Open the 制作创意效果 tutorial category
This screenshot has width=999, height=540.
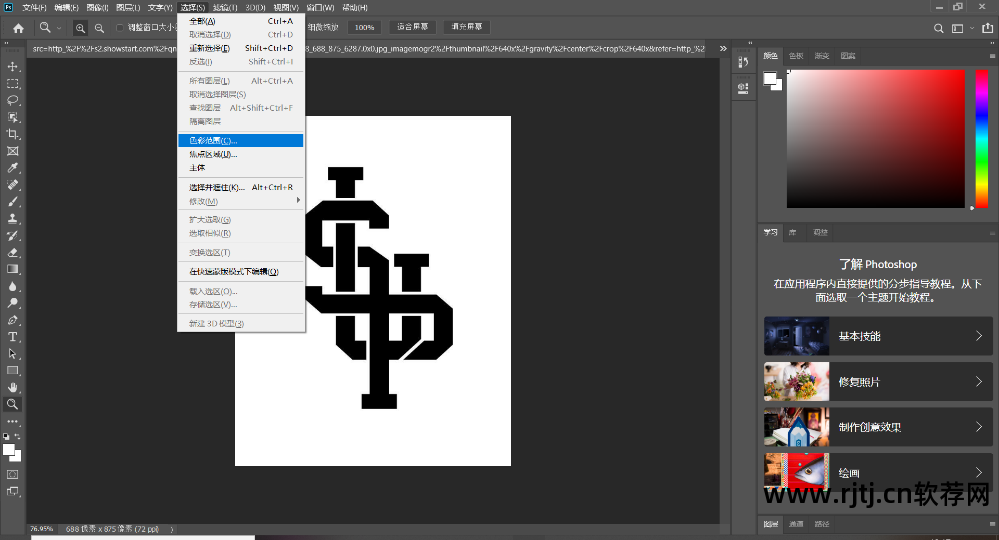click(x=879, y=427)
